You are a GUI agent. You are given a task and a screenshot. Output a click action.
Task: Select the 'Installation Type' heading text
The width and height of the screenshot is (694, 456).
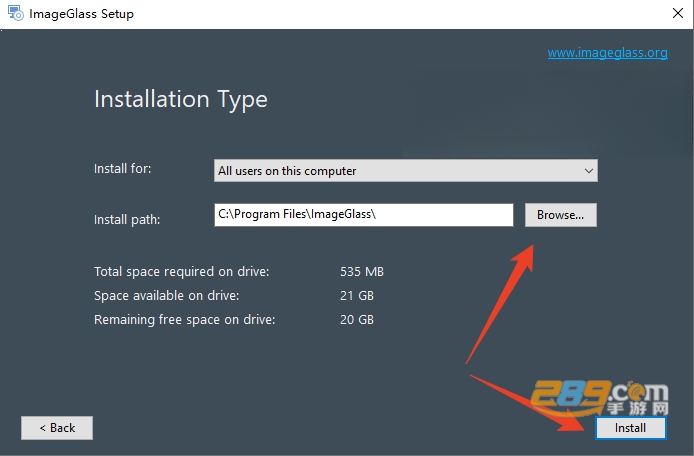click(x=181, y=100)
